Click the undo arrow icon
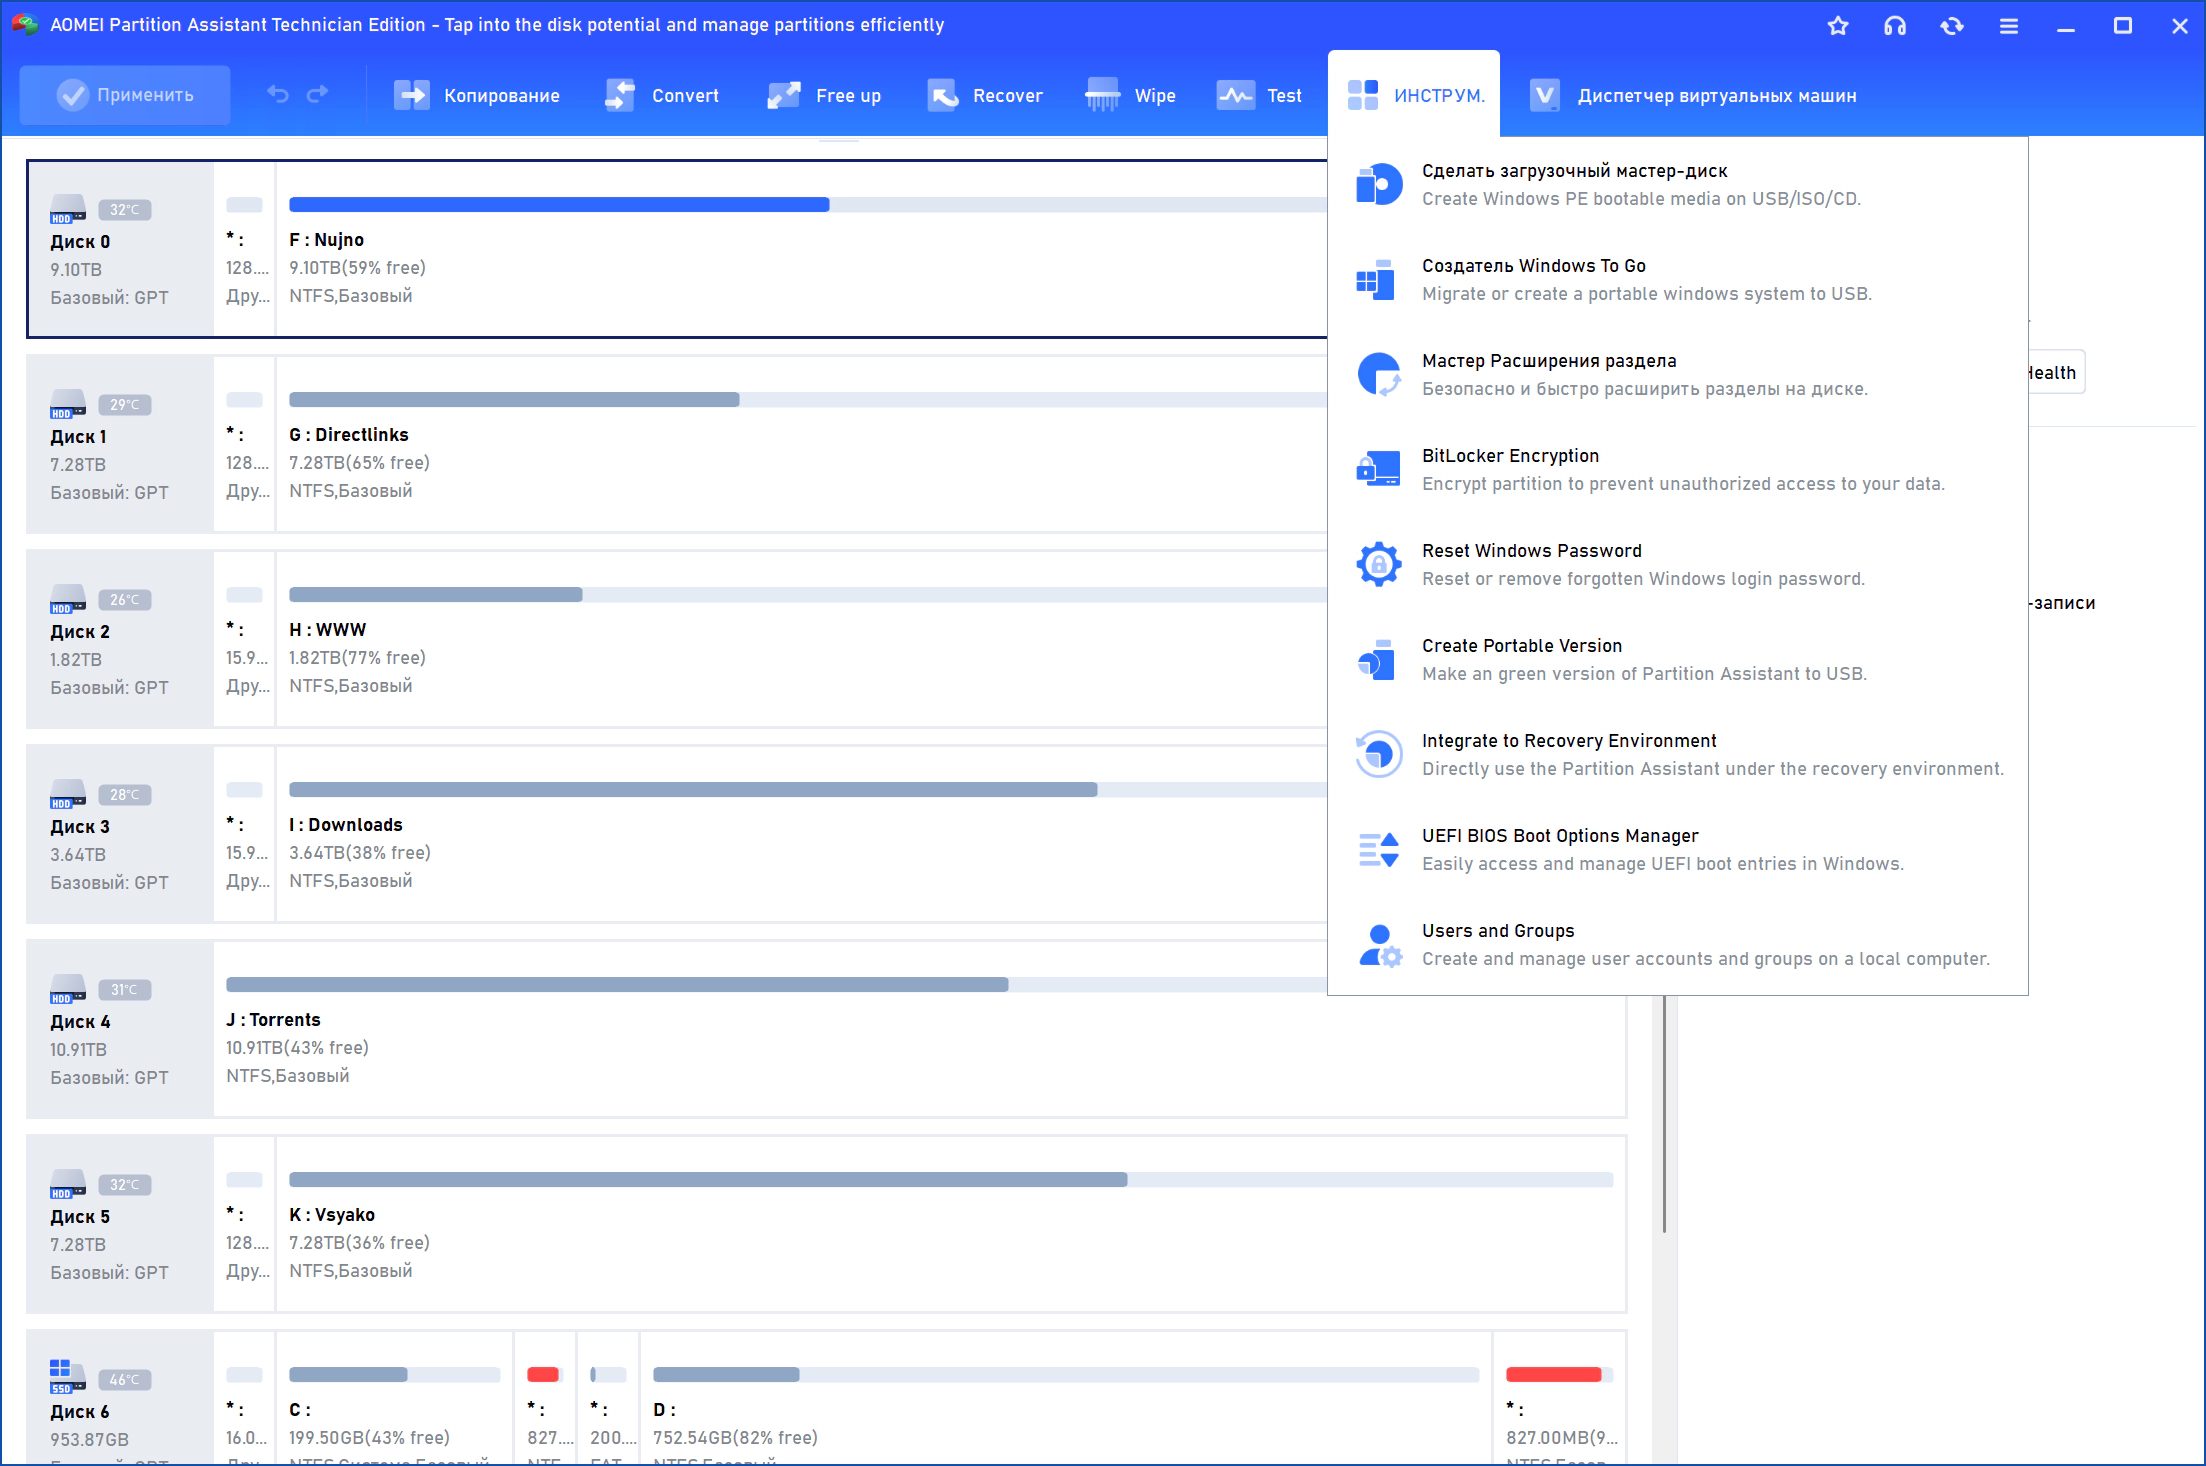The height and width of the screenshot is (1466, 2206). coord(278,95)
